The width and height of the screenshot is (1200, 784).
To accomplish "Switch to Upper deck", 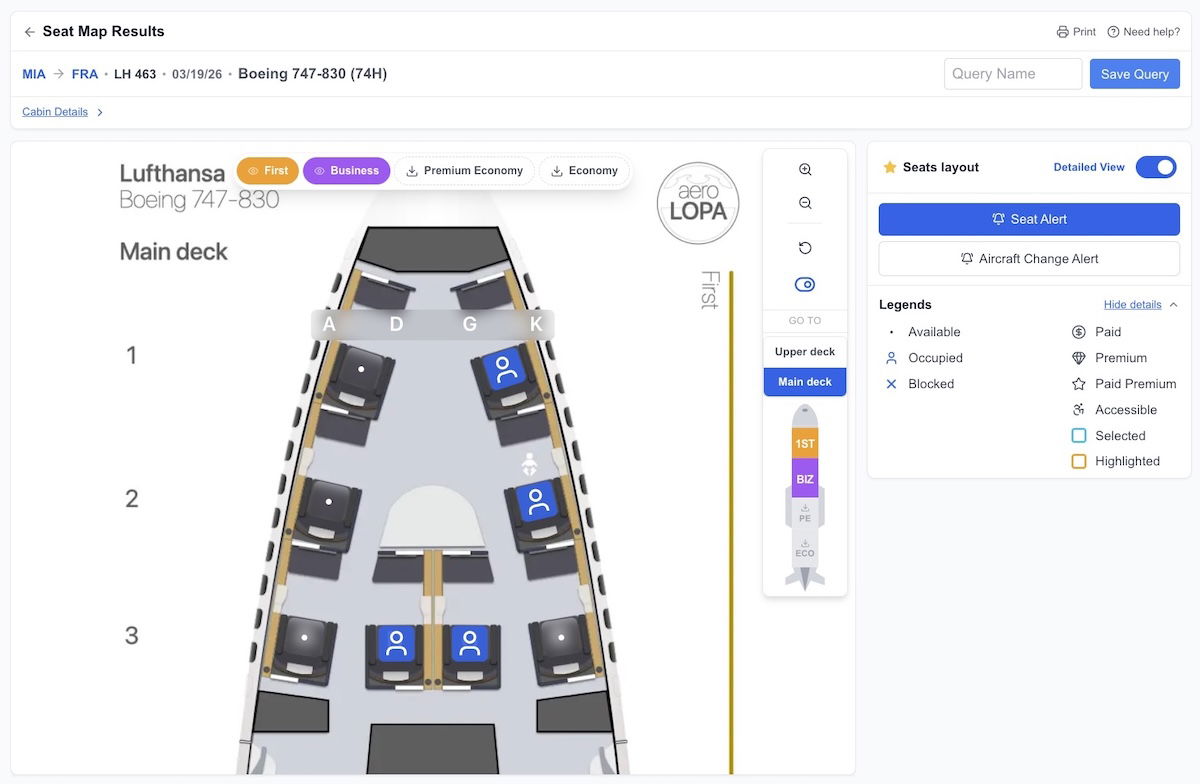I will point(805,352).
